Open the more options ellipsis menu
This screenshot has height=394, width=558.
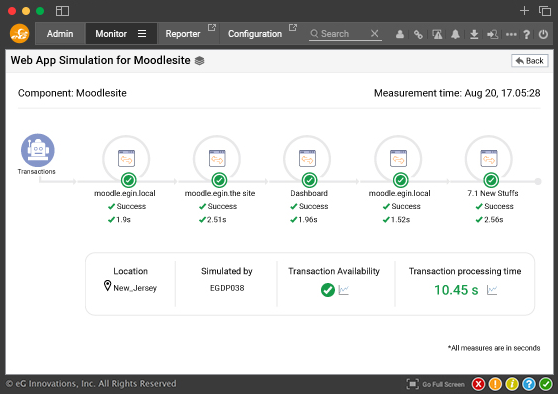click(x=511, y=34)
